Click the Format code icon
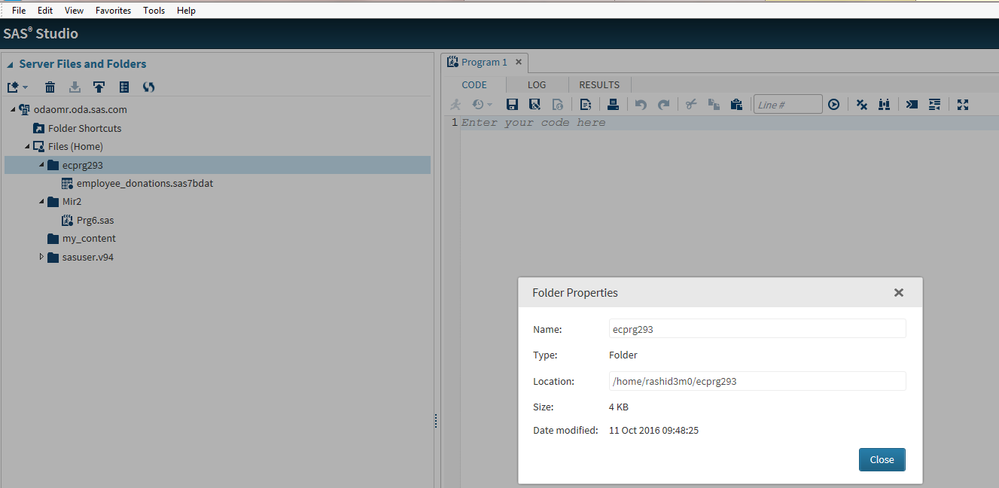This screenshot has height=488, width=999. (x=935, y=104)
